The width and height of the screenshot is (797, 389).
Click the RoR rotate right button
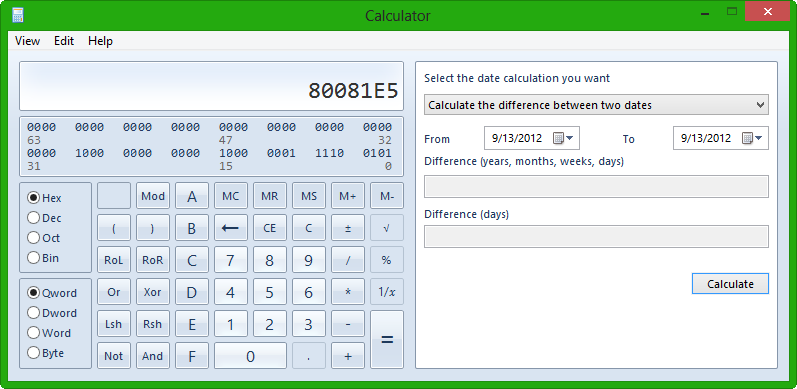(x=152, y=260)
